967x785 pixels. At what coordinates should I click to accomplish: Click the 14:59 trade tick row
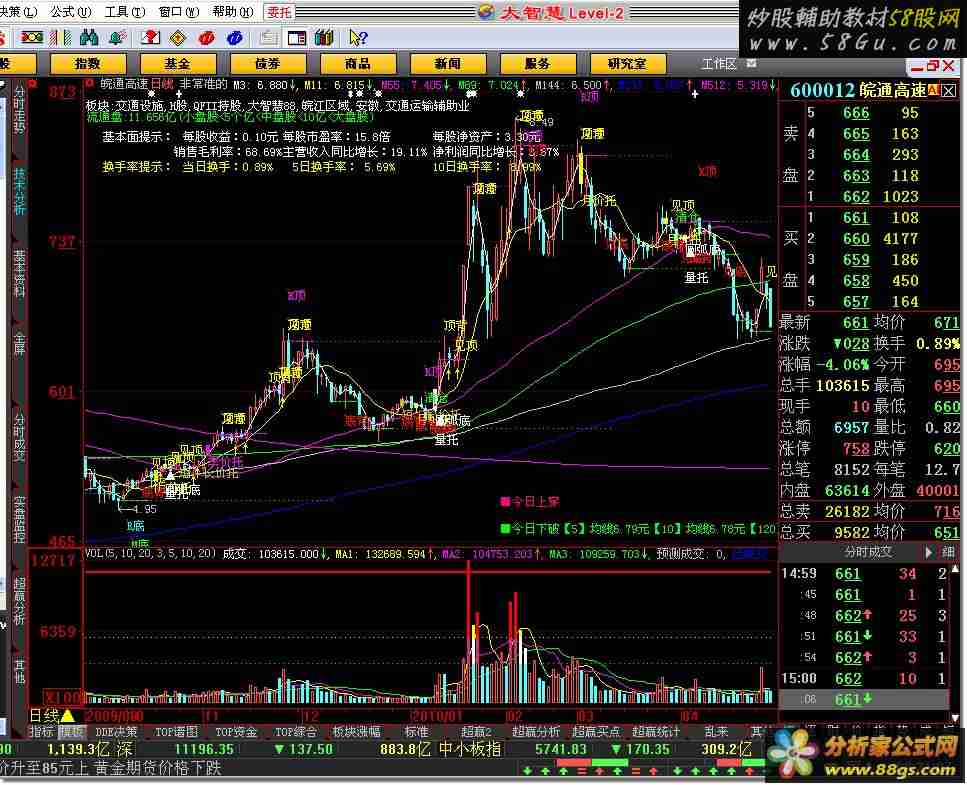pyautogui.click(x=865, y=573)
